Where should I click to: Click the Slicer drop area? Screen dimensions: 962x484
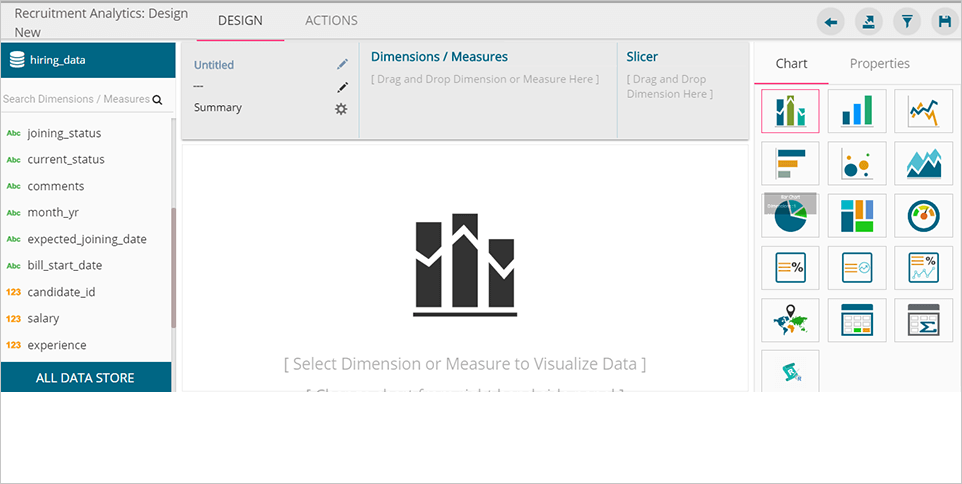tap(683, 89)
